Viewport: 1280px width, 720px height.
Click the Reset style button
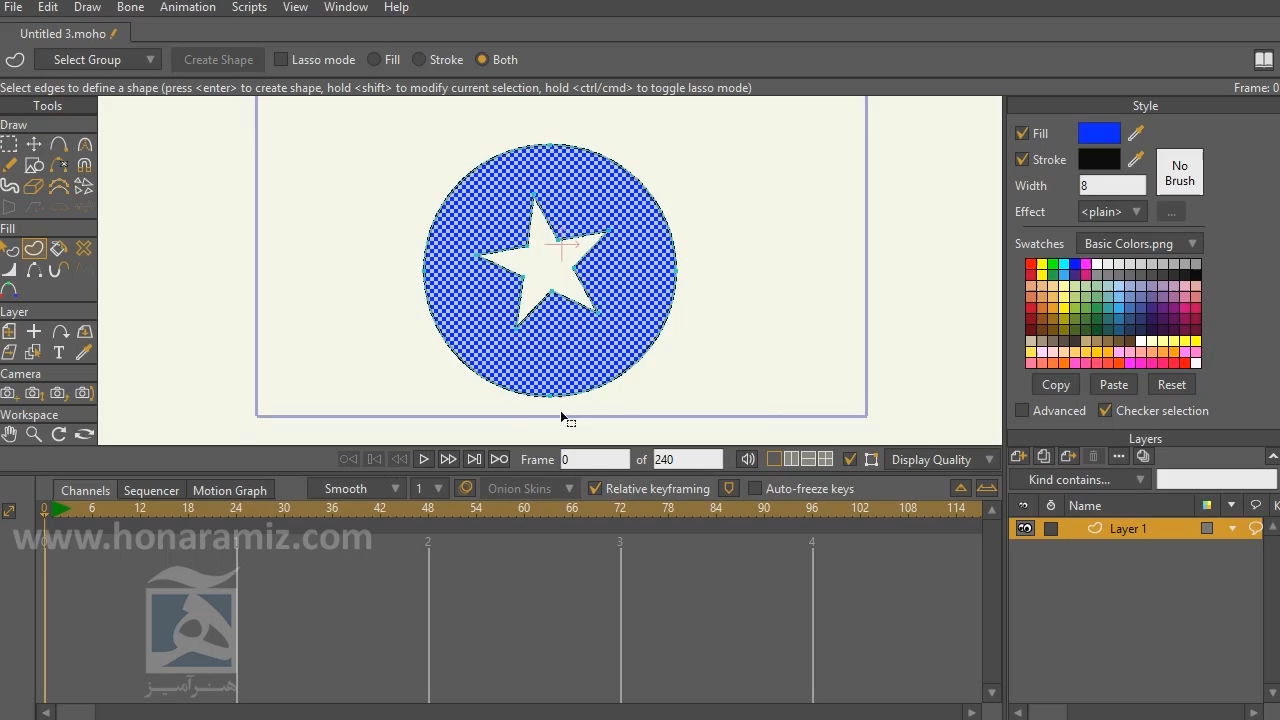point(1172,385)
